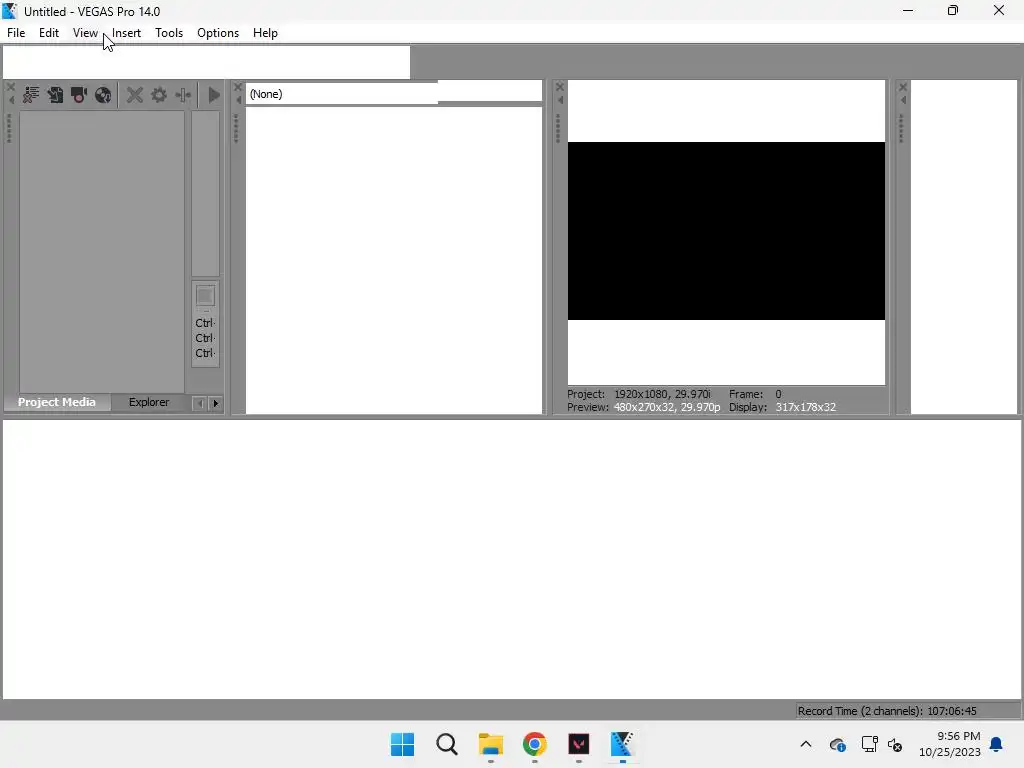Open the Windows Start menu
1024x768 pixels.
point(402,744)
